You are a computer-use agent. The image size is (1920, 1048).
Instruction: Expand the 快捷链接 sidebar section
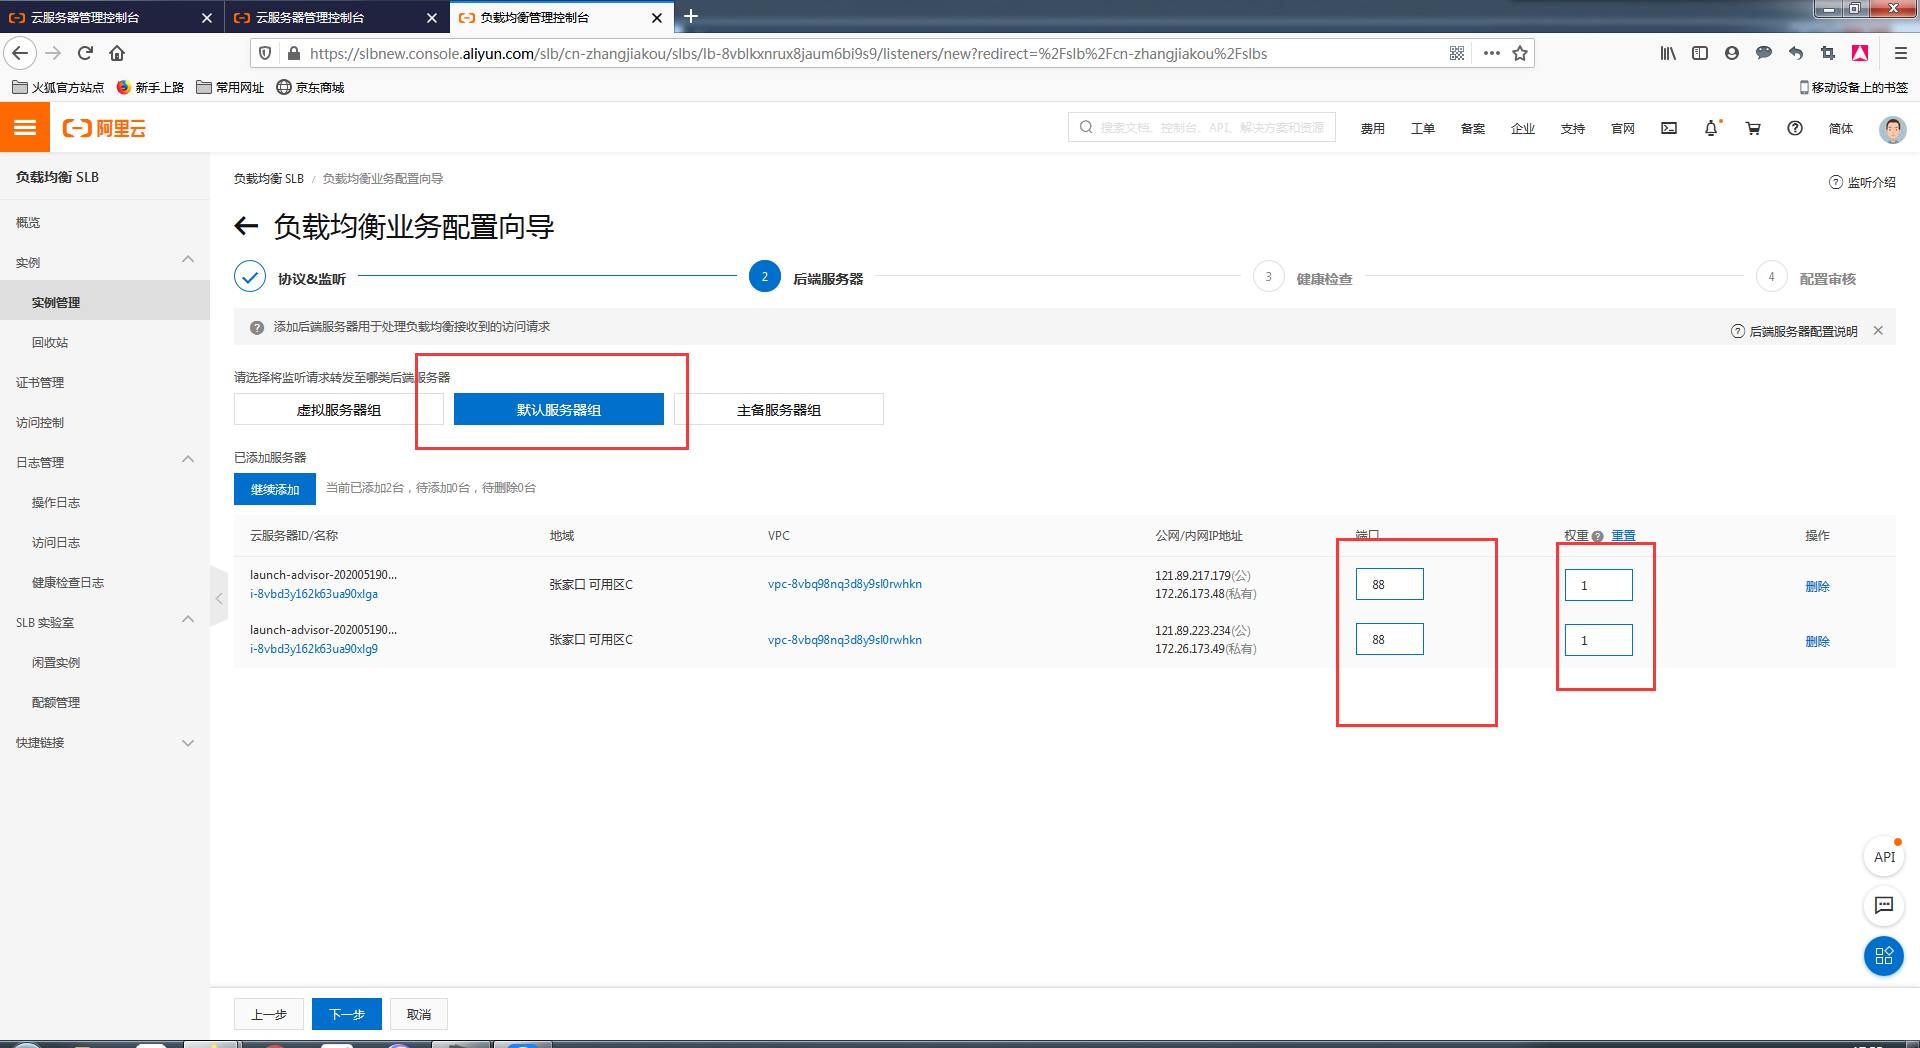tap(188, 743)
